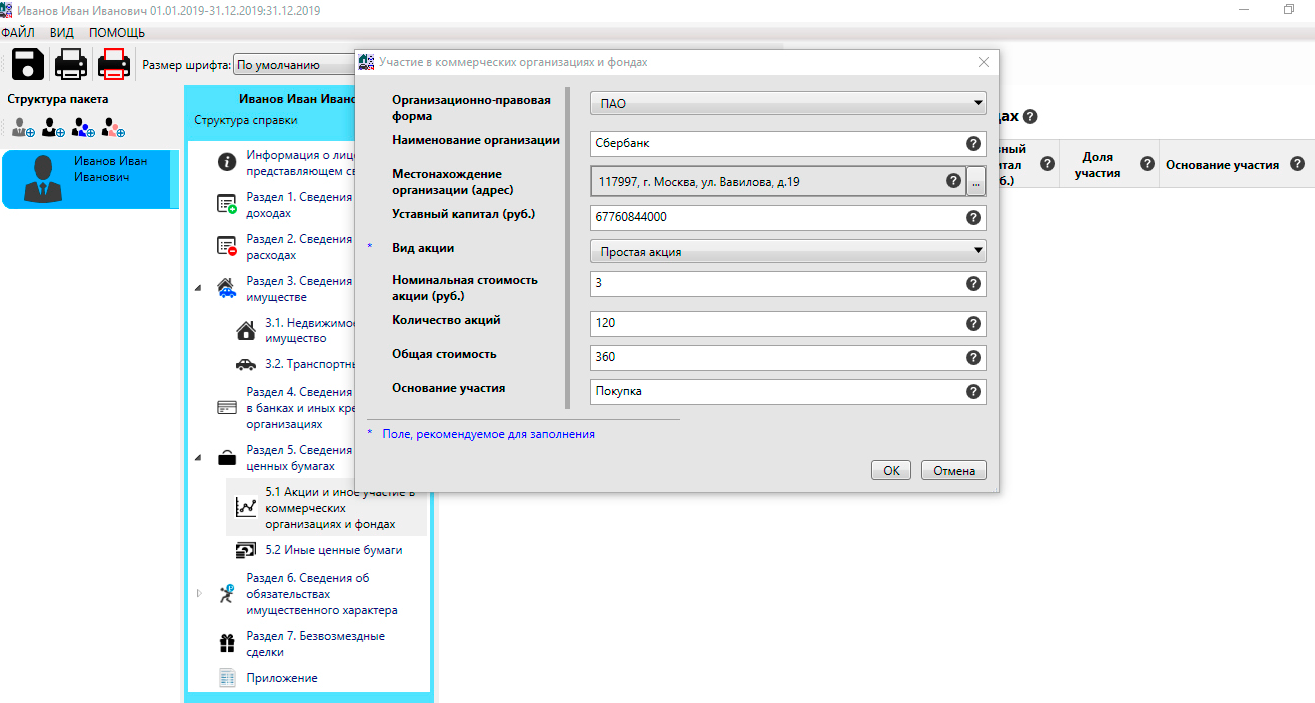
Task: Open the ПОМОЩЬ menu
Action: (117, 33)
